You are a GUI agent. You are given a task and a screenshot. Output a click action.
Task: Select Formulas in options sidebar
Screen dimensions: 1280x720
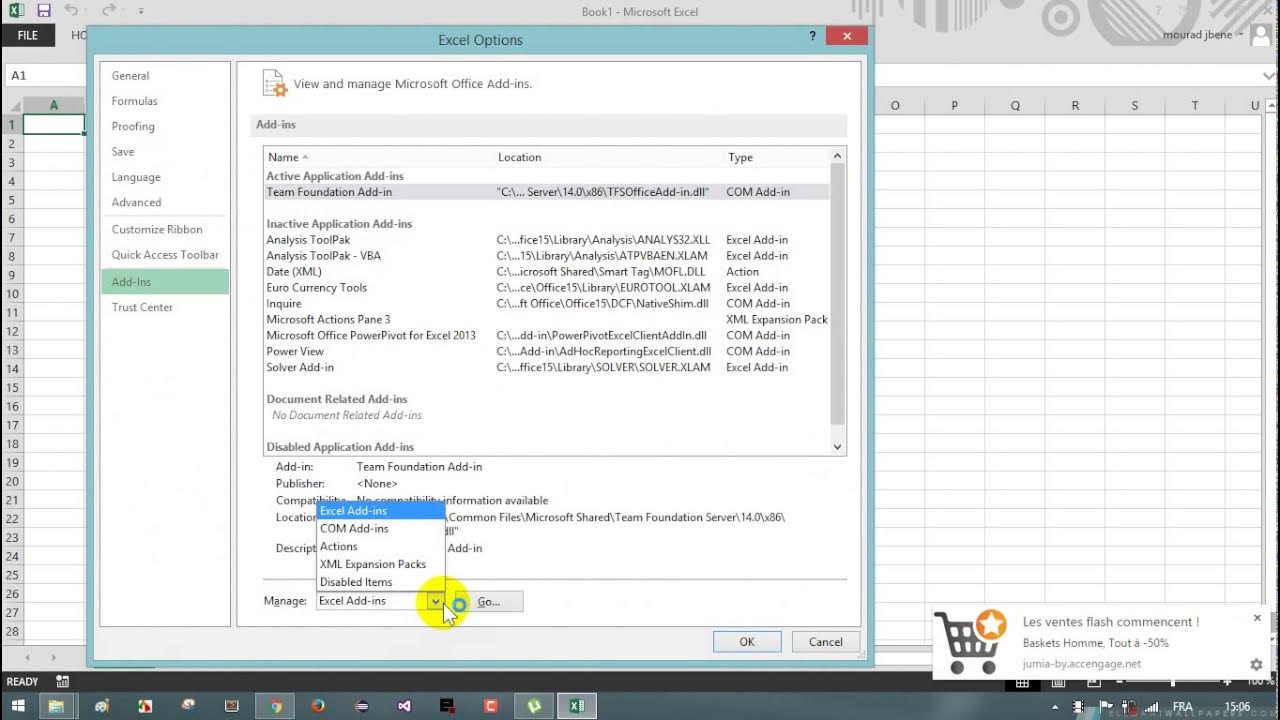pos(164,101)
